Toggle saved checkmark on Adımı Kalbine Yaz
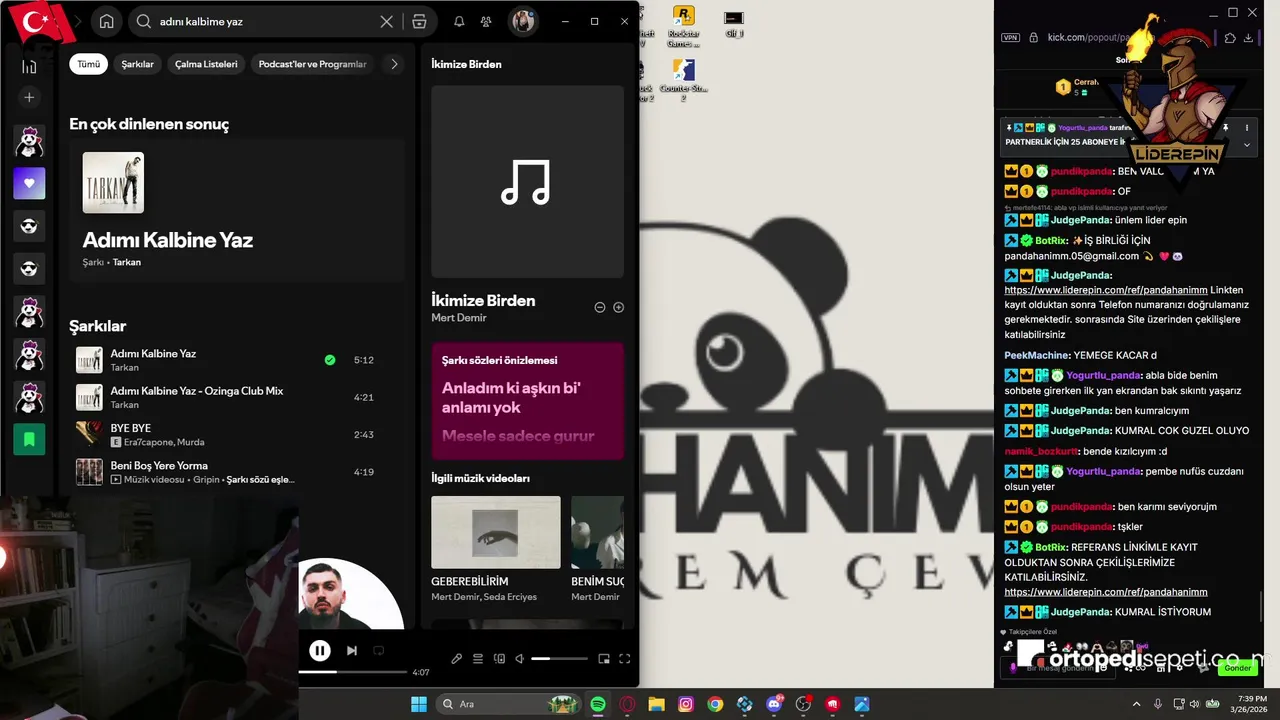 (330, 360)
